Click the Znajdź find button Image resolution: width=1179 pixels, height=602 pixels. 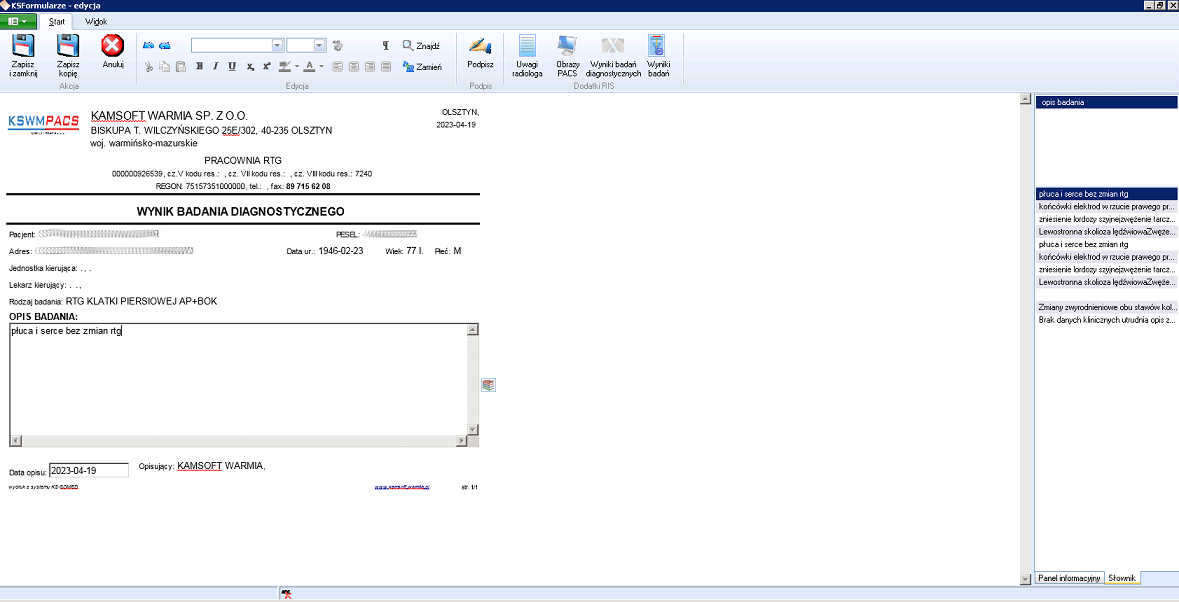tap(421, 46)
